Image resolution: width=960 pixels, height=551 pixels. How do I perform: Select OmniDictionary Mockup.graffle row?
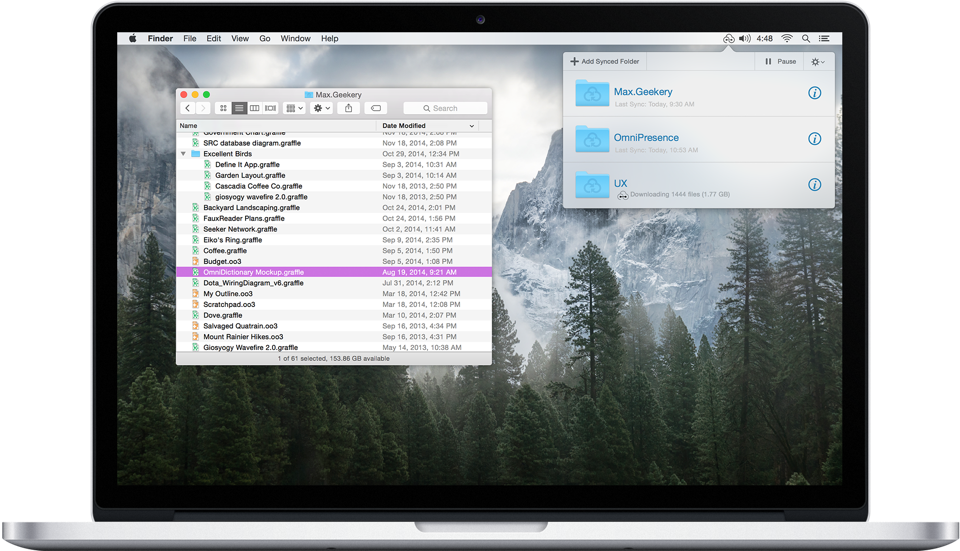click(x=334, y=272)
